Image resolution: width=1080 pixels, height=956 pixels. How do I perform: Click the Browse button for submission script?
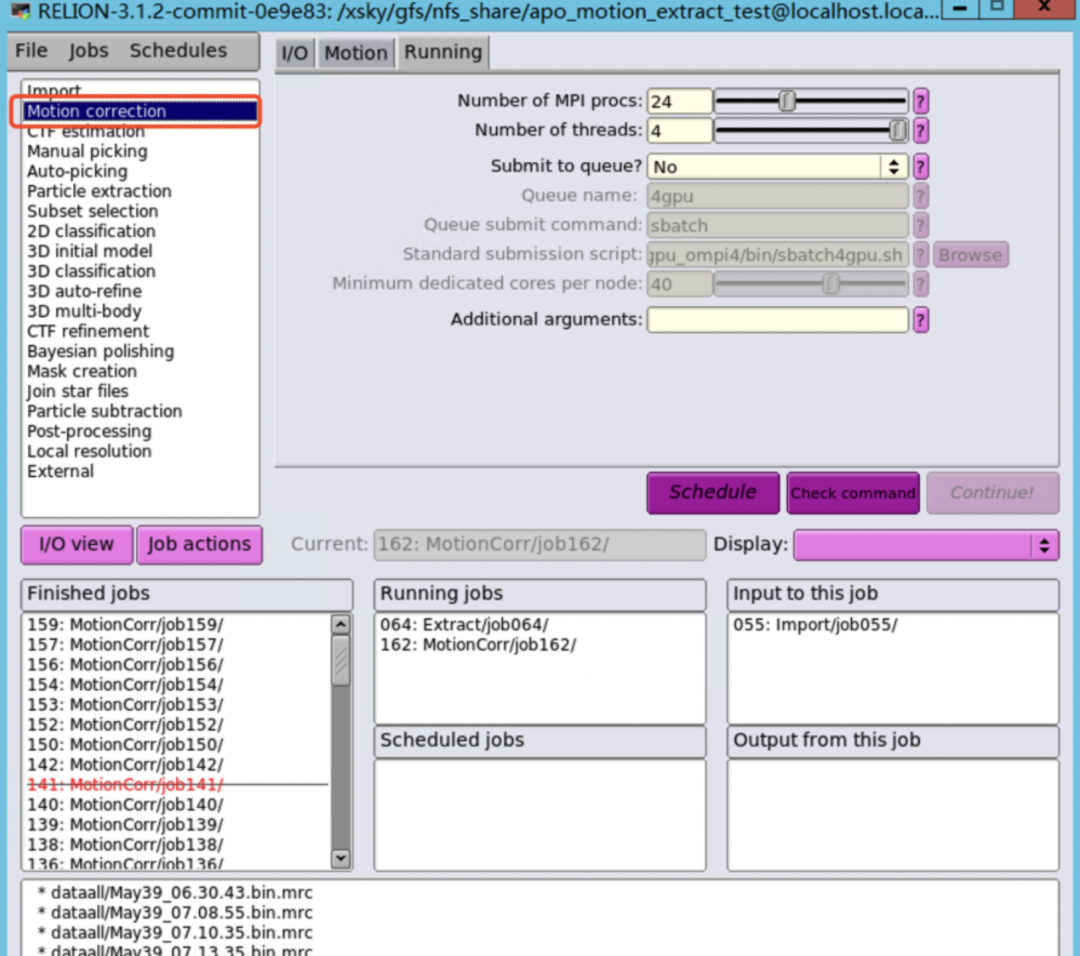click(970, 255)
